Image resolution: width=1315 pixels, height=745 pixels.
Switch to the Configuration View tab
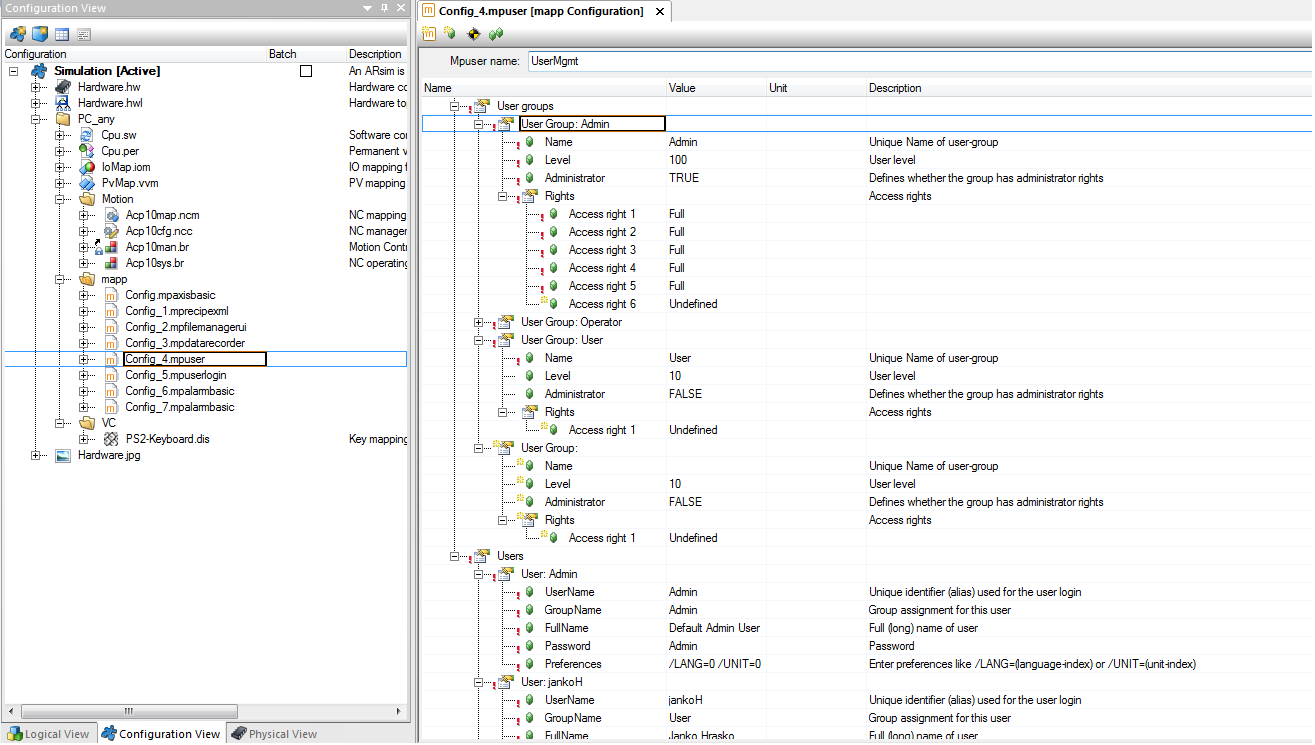click(x=160, y=734)
